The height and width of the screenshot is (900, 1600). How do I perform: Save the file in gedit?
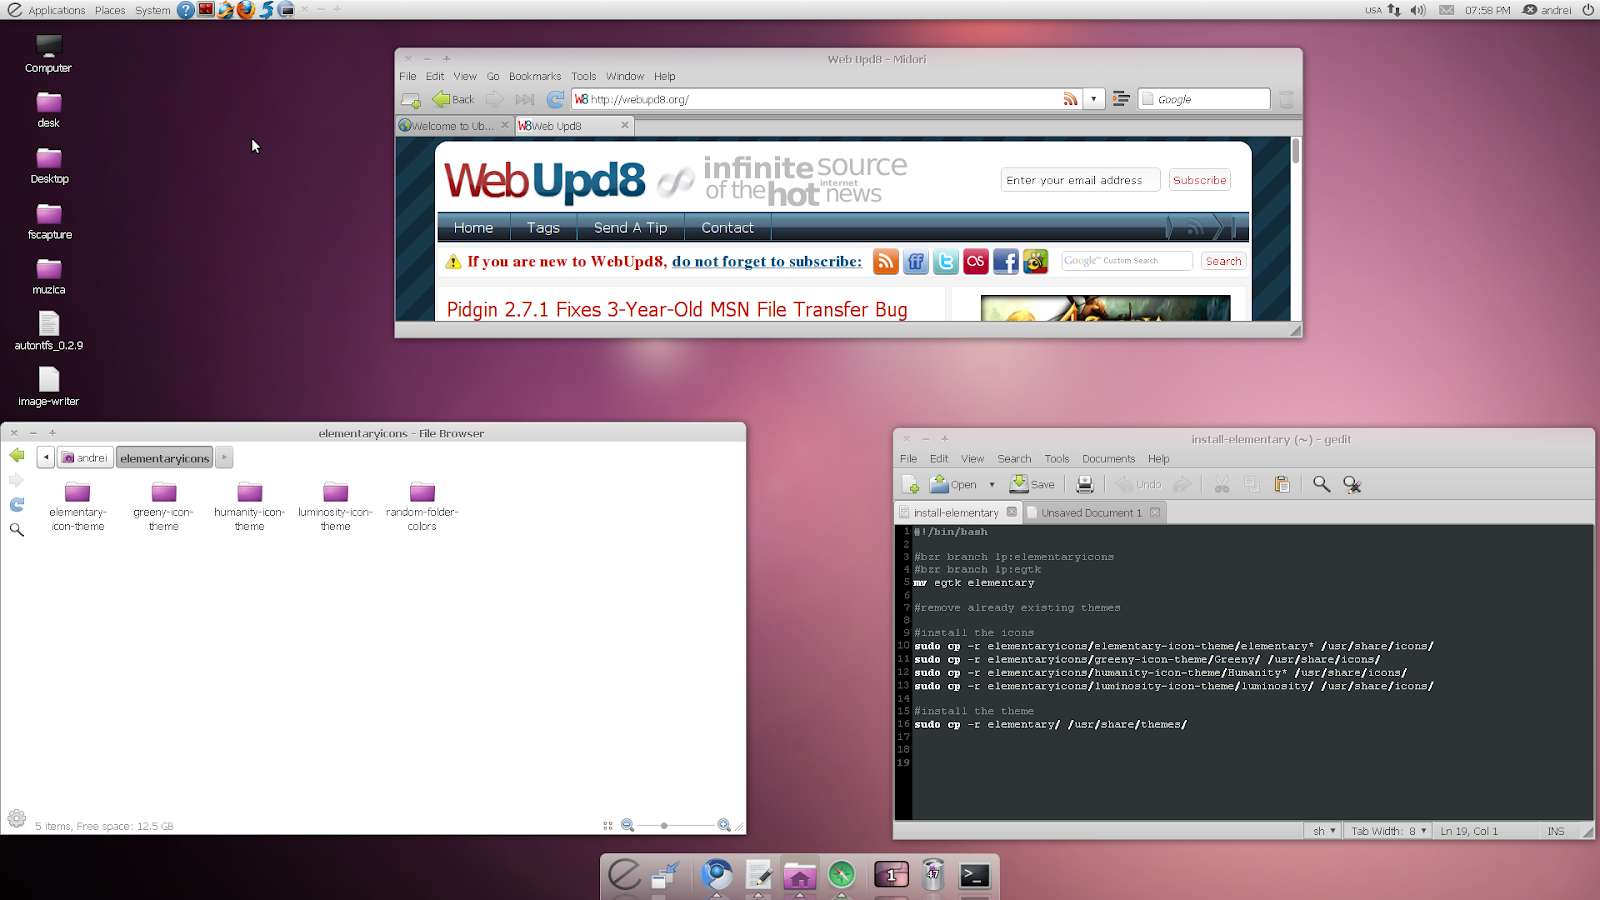coord(1032,484)
